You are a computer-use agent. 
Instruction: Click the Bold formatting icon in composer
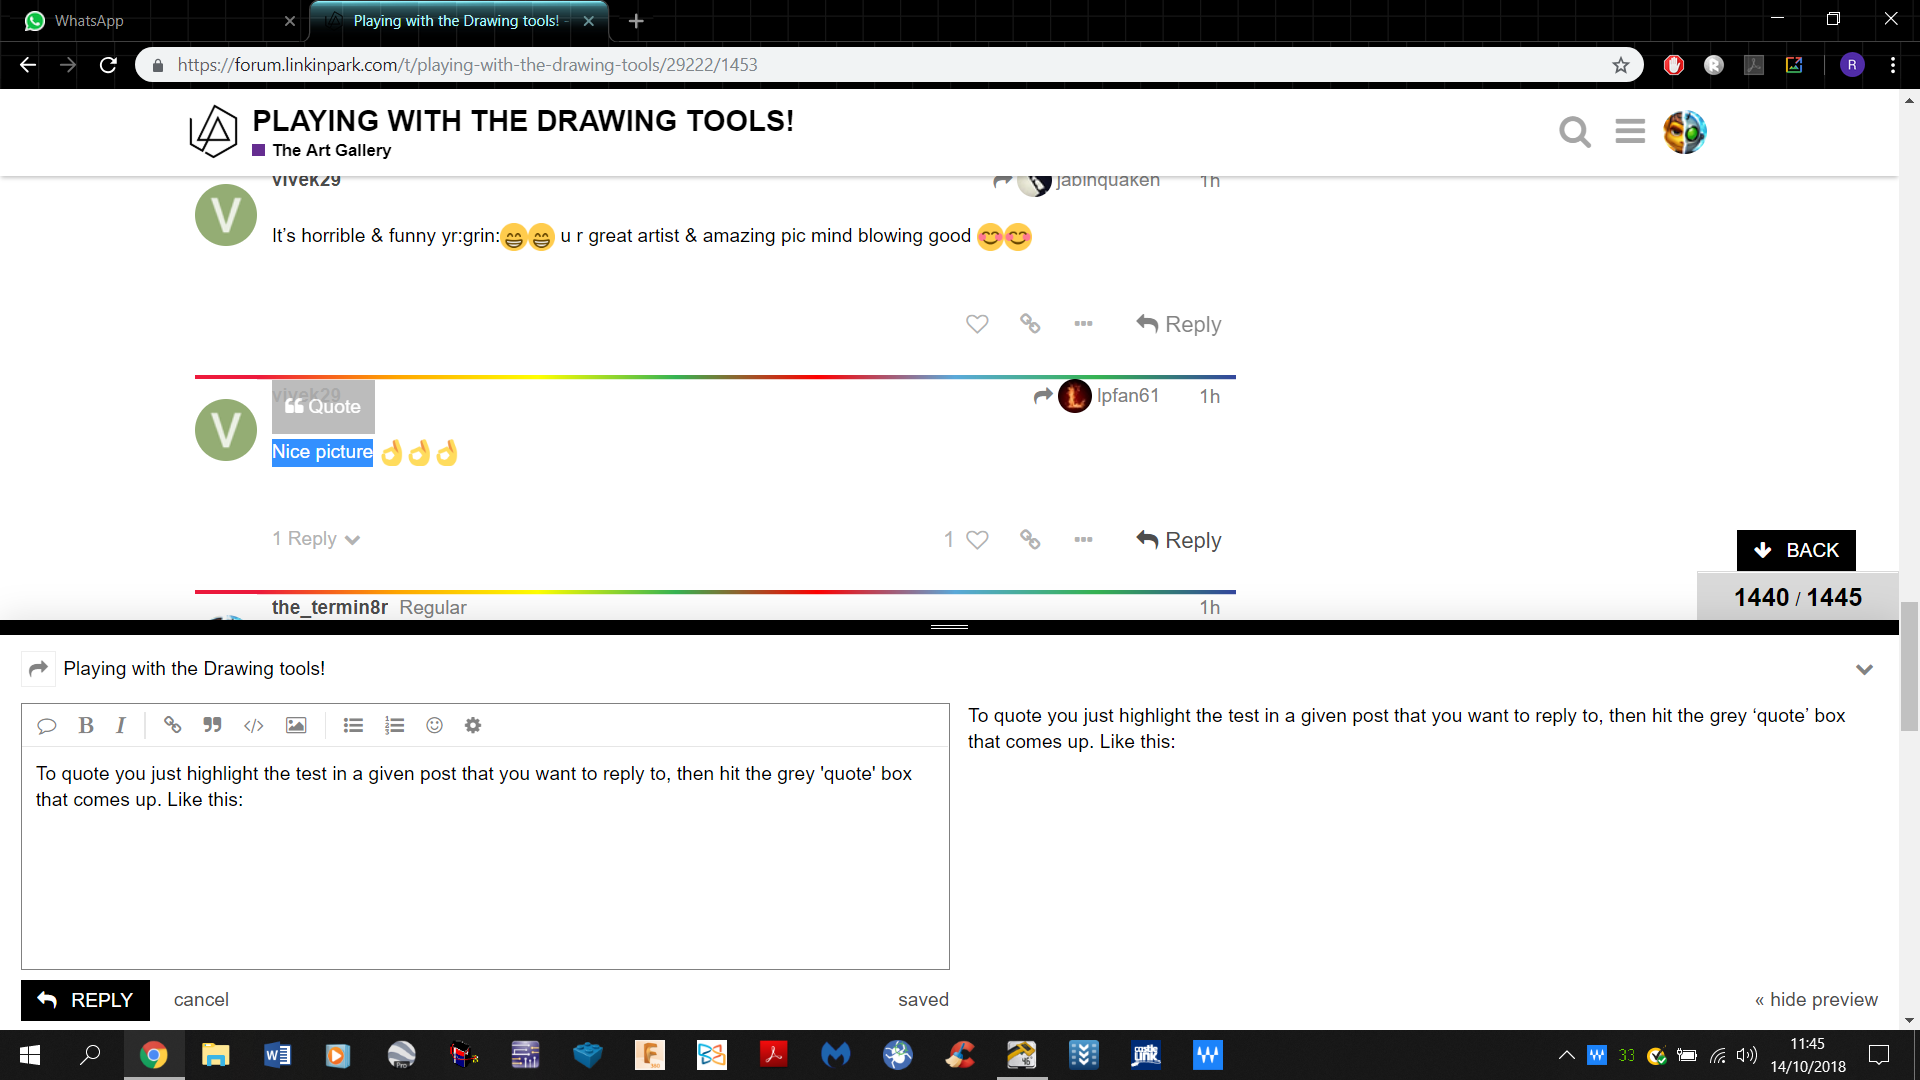click(86, 726)
